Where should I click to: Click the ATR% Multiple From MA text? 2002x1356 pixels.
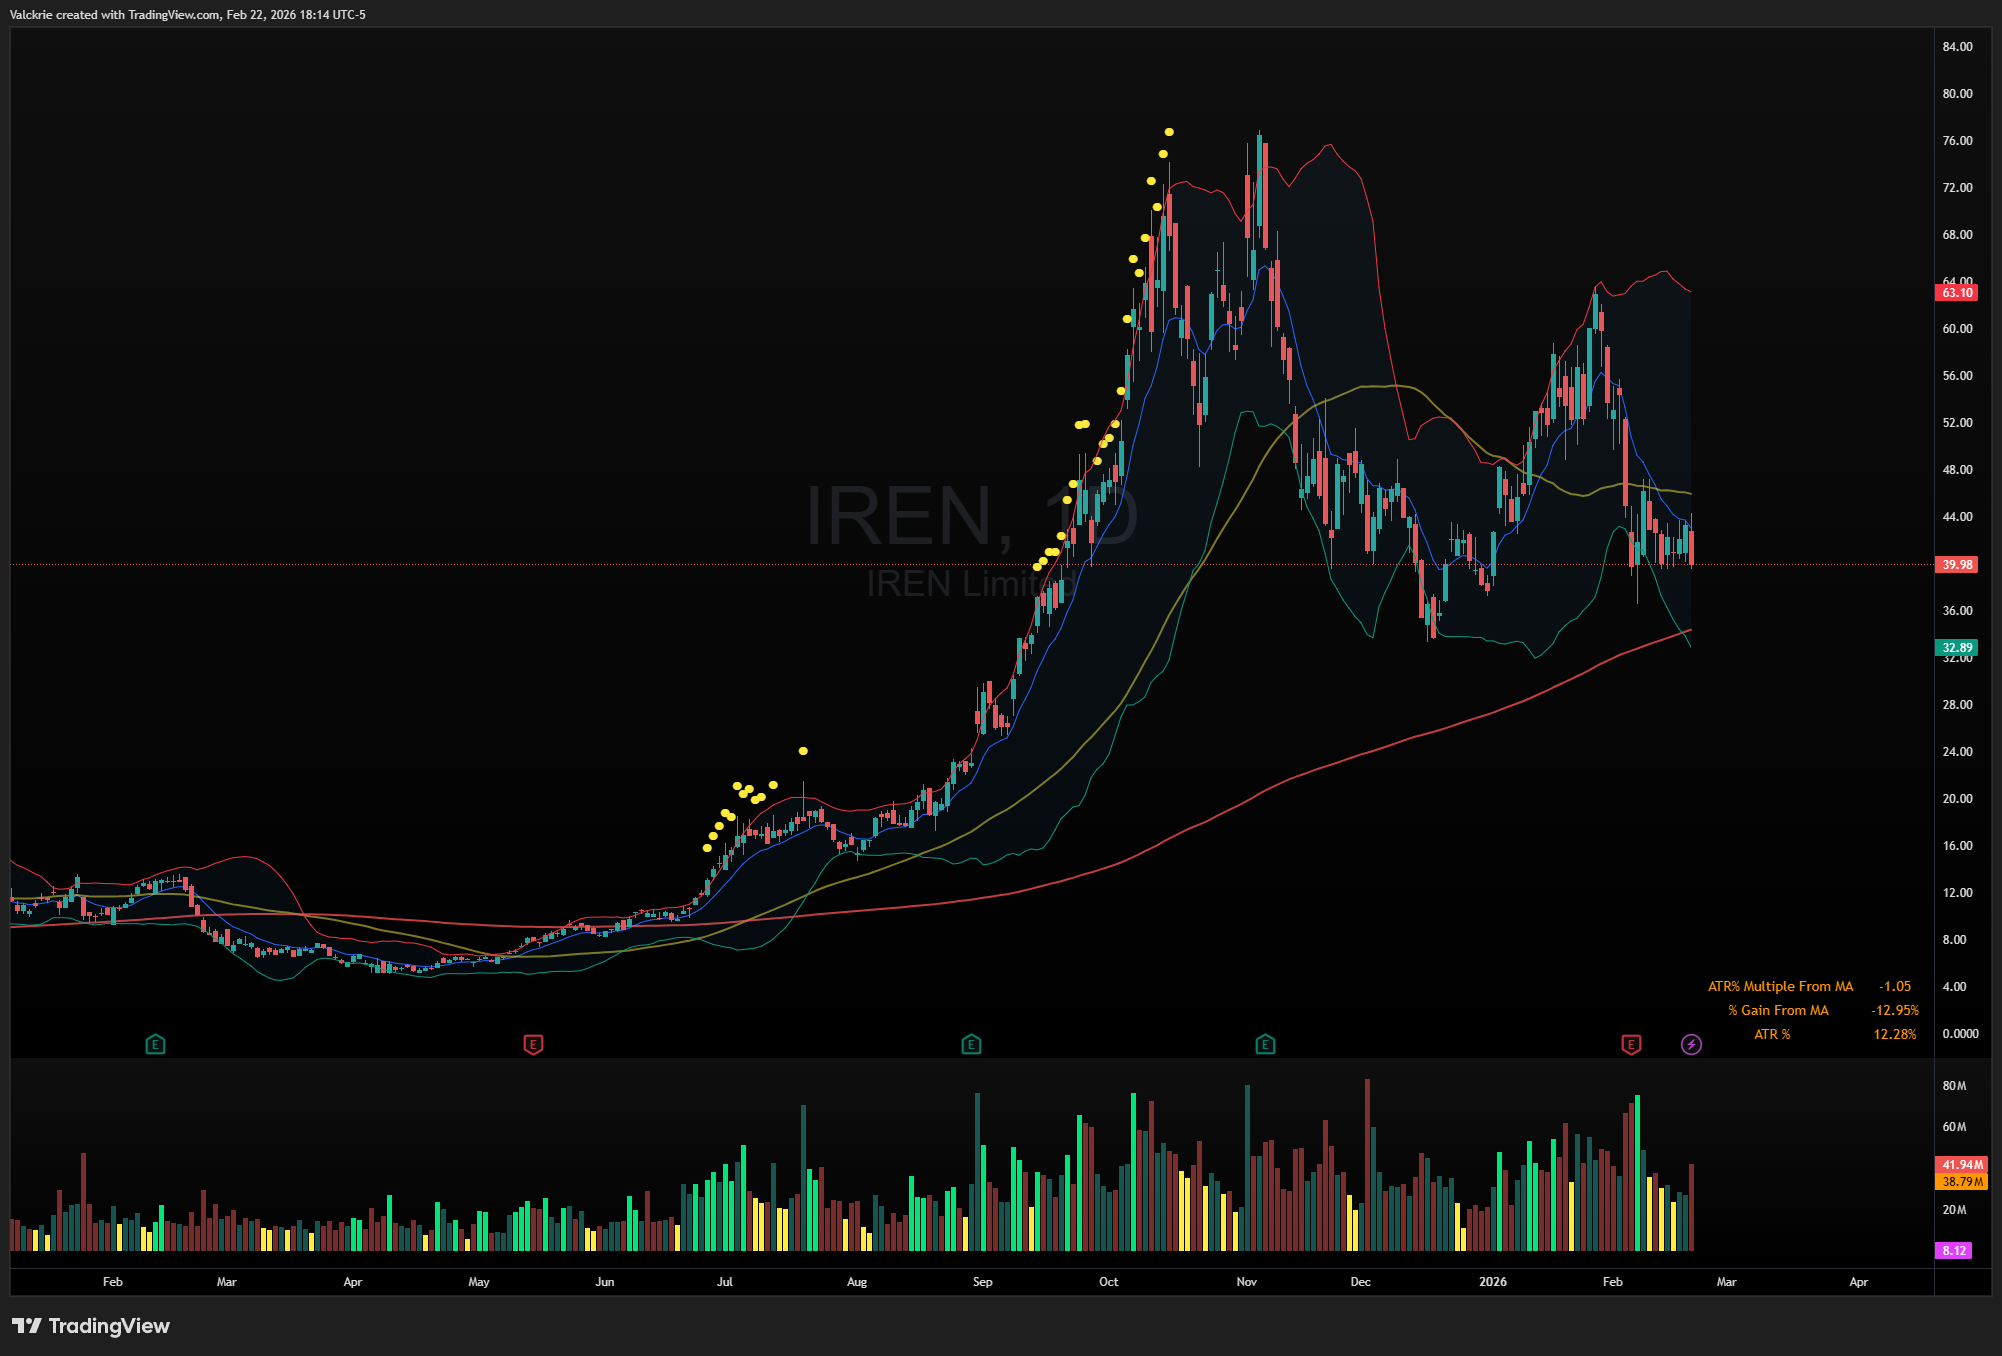(x=1780, y=987)
